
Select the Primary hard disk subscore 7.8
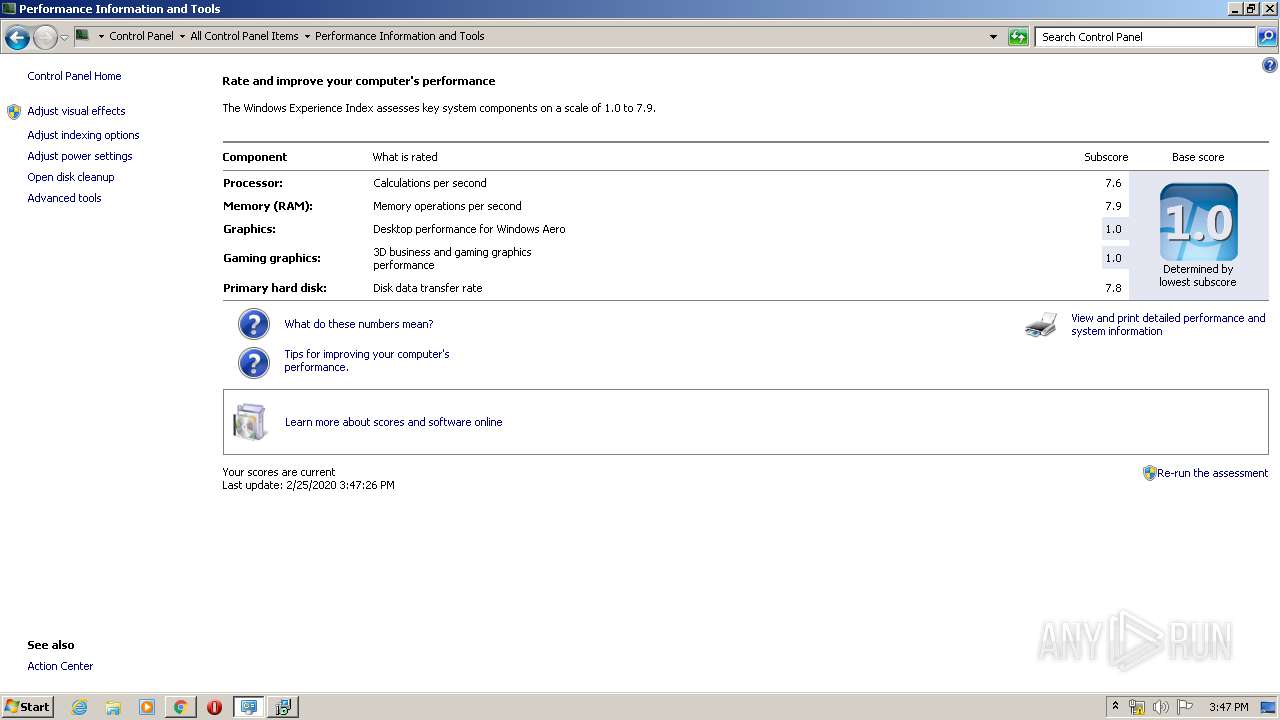pyautogui.click(x=1113, y=288)
